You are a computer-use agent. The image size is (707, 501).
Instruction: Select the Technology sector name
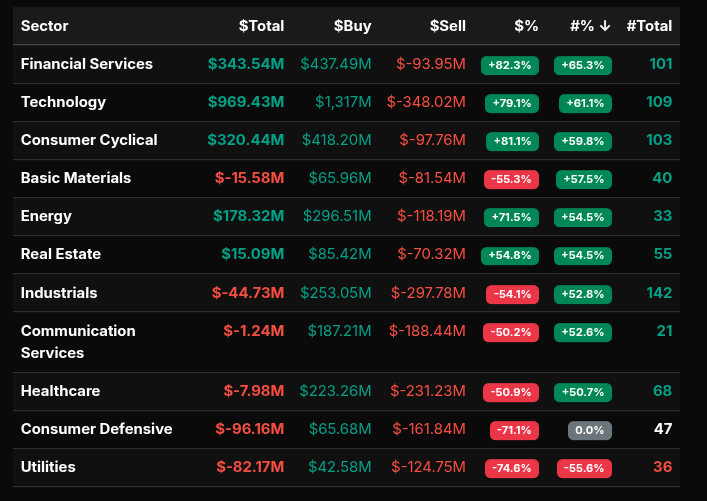pyautogui.click(x=63, y=102)
